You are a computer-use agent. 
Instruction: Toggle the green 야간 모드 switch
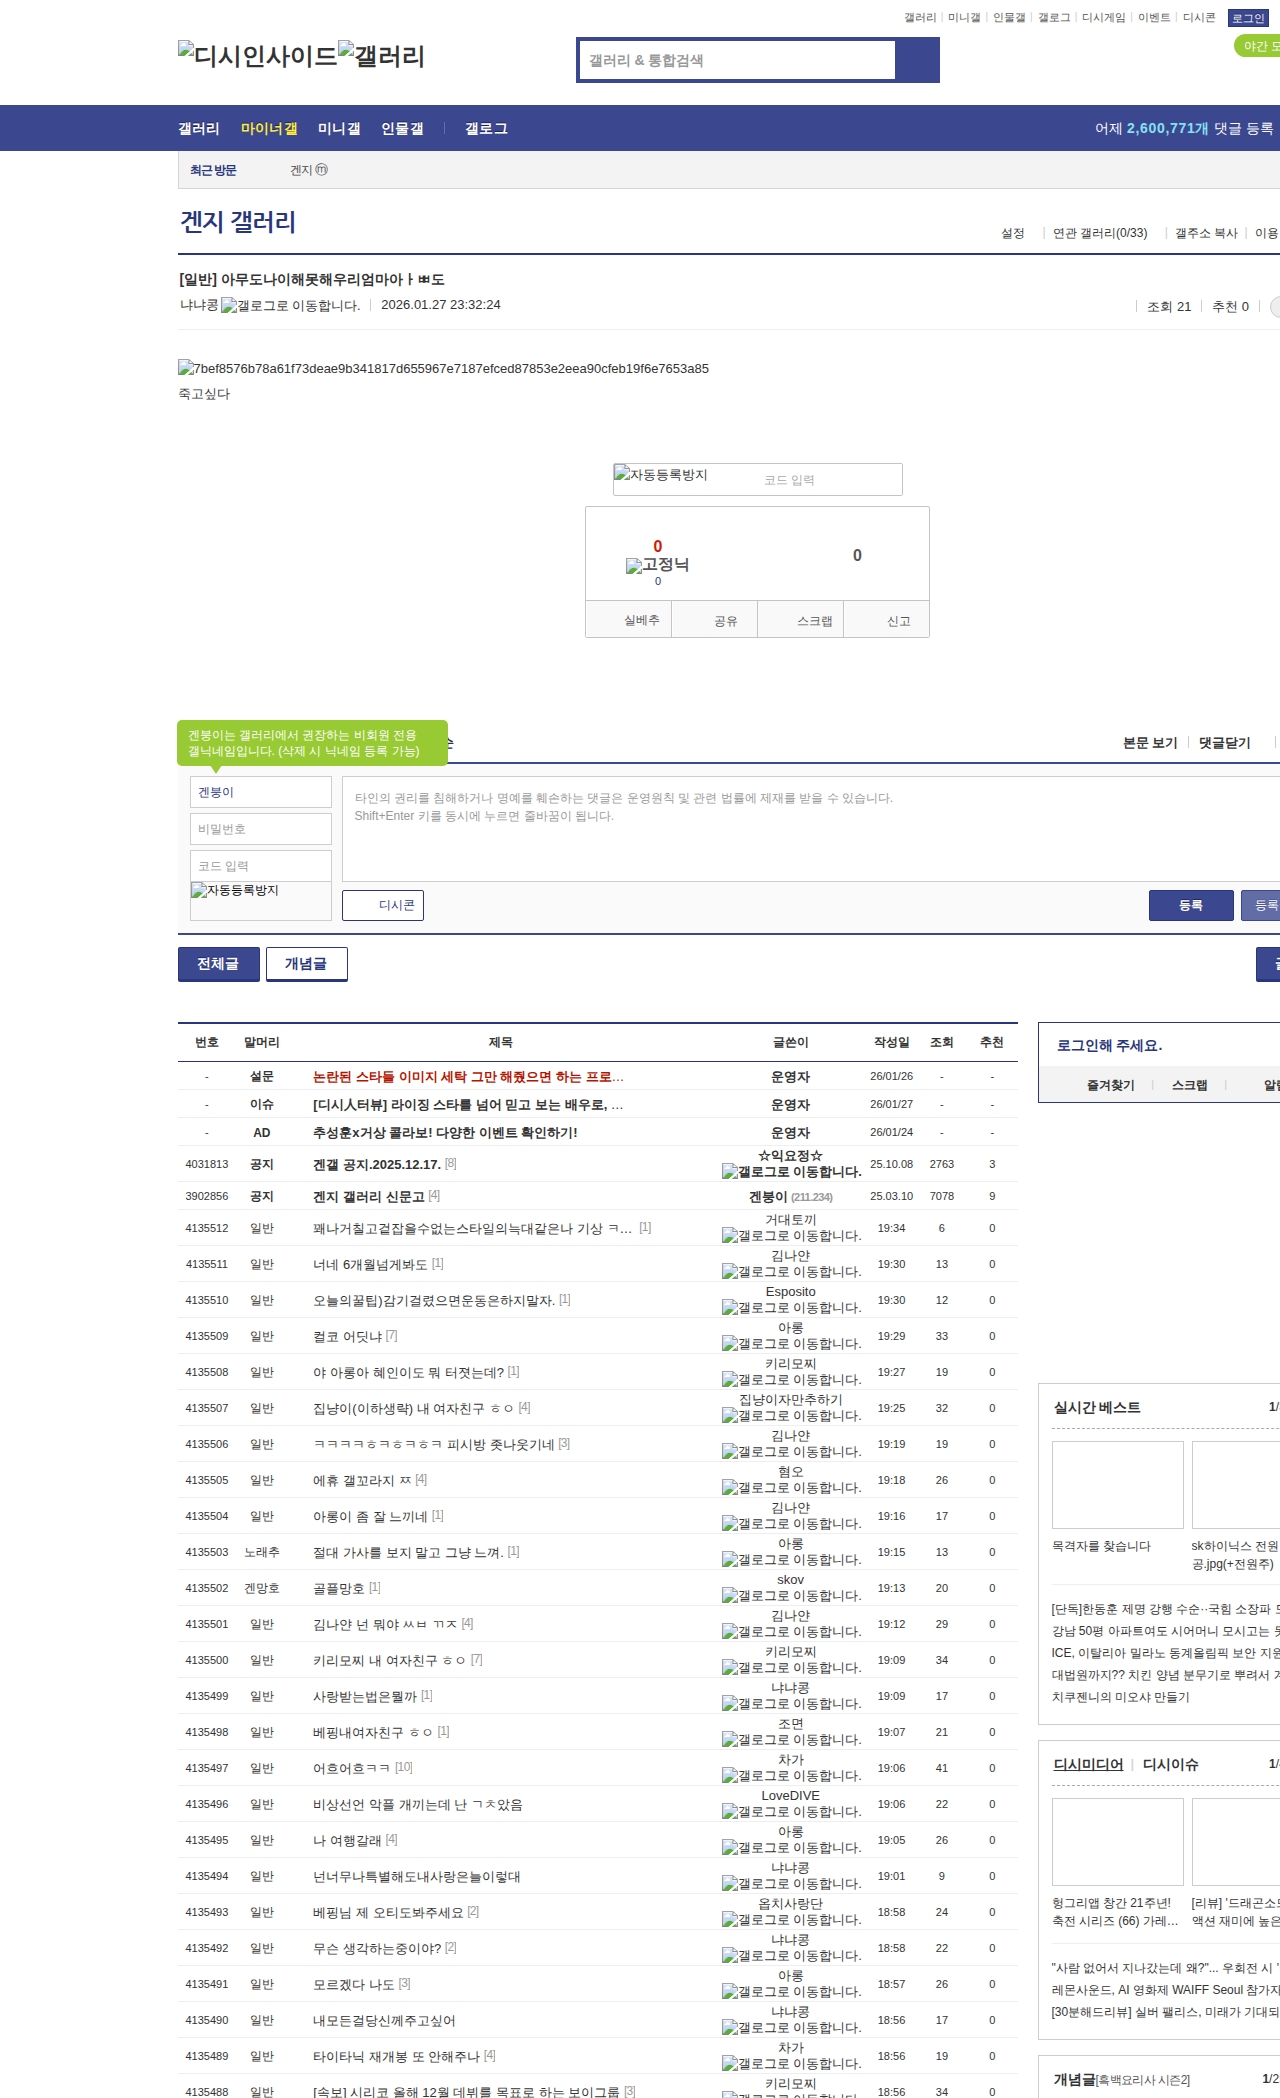pos(1258,46)
